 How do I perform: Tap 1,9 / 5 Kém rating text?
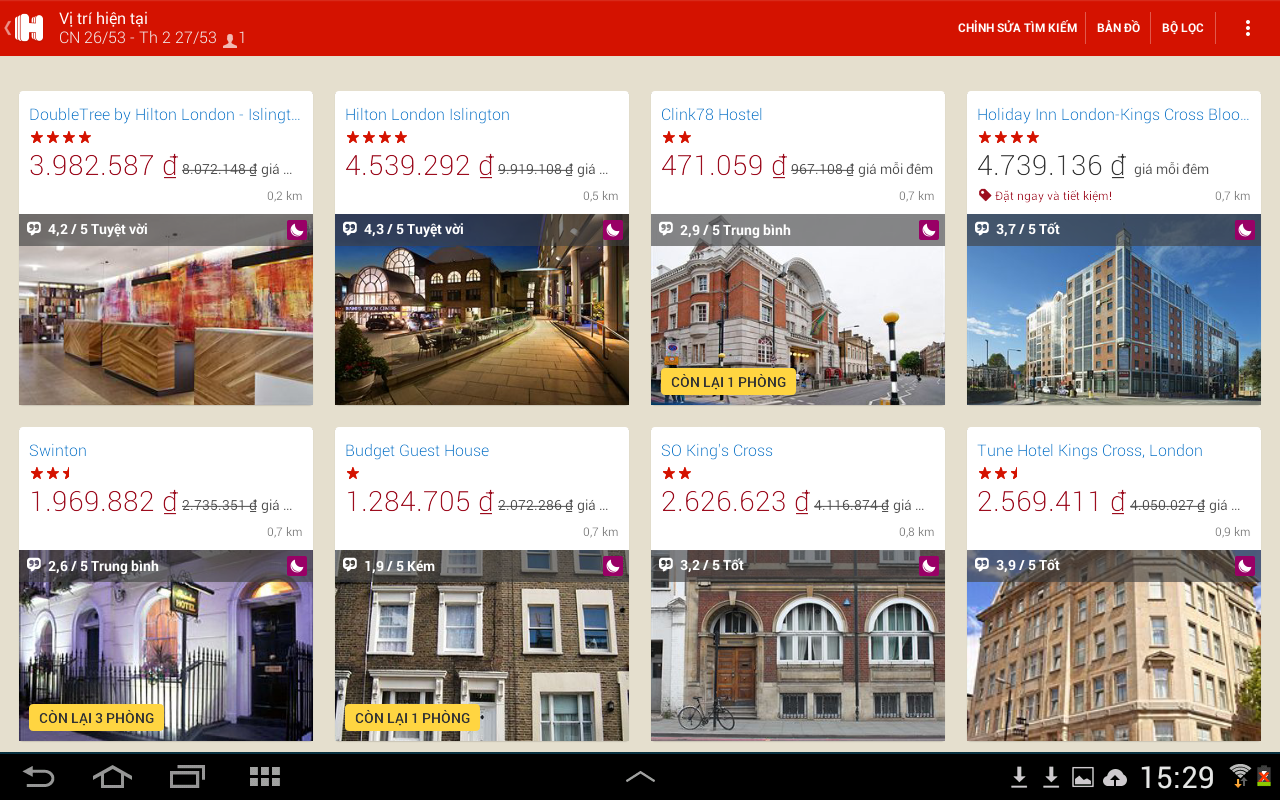(x=400, y=566)
